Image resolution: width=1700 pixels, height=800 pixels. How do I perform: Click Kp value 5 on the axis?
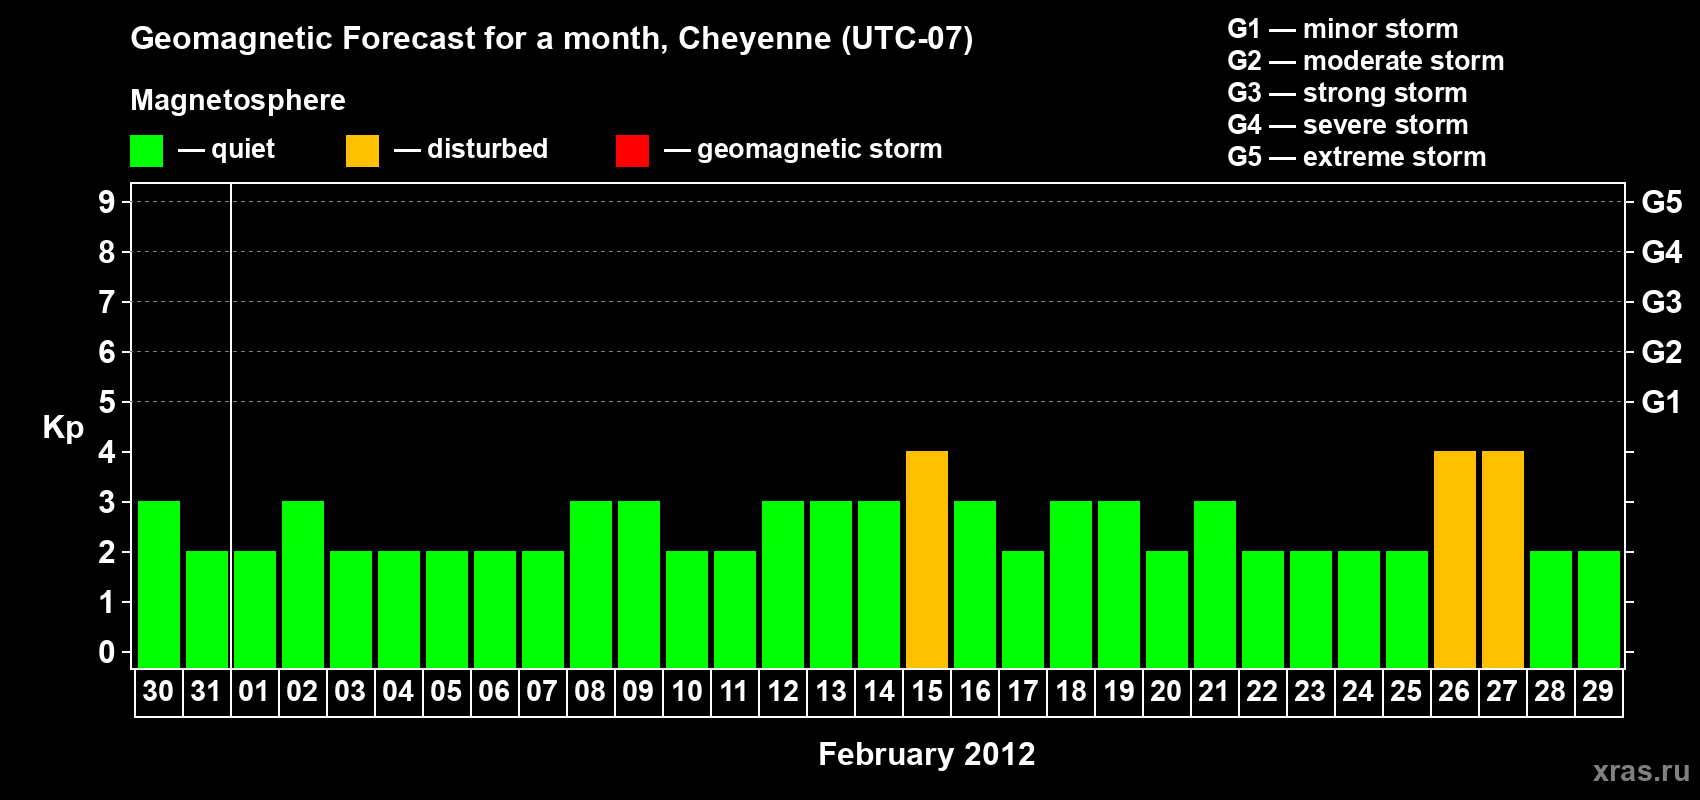107,402
